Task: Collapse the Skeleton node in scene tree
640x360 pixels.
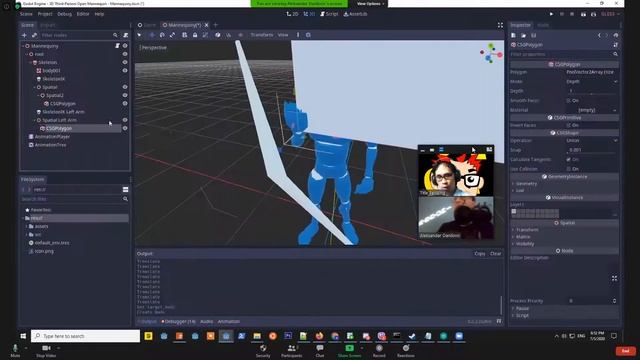Action: (31, 62)
